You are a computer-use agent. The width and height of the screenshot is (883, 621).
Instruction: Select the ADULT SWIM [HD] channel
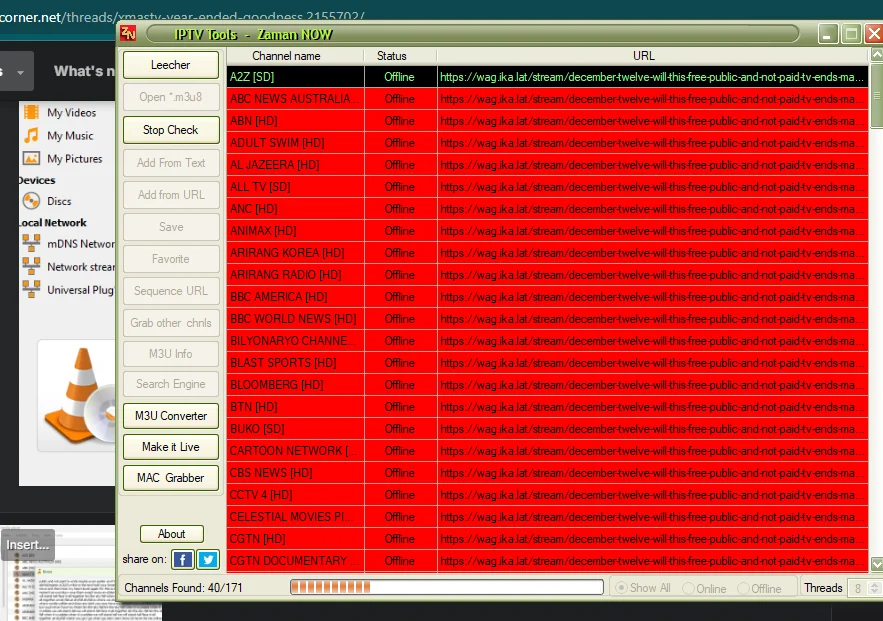click(547, 143)
